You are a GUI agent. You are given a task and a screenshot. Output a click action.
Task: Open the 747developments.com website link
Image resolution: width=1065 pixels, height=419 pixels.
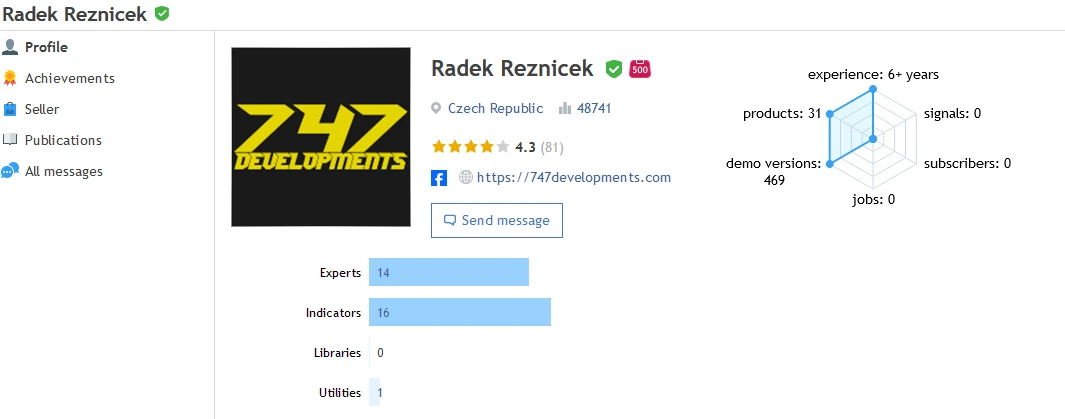tap(574, 178)
